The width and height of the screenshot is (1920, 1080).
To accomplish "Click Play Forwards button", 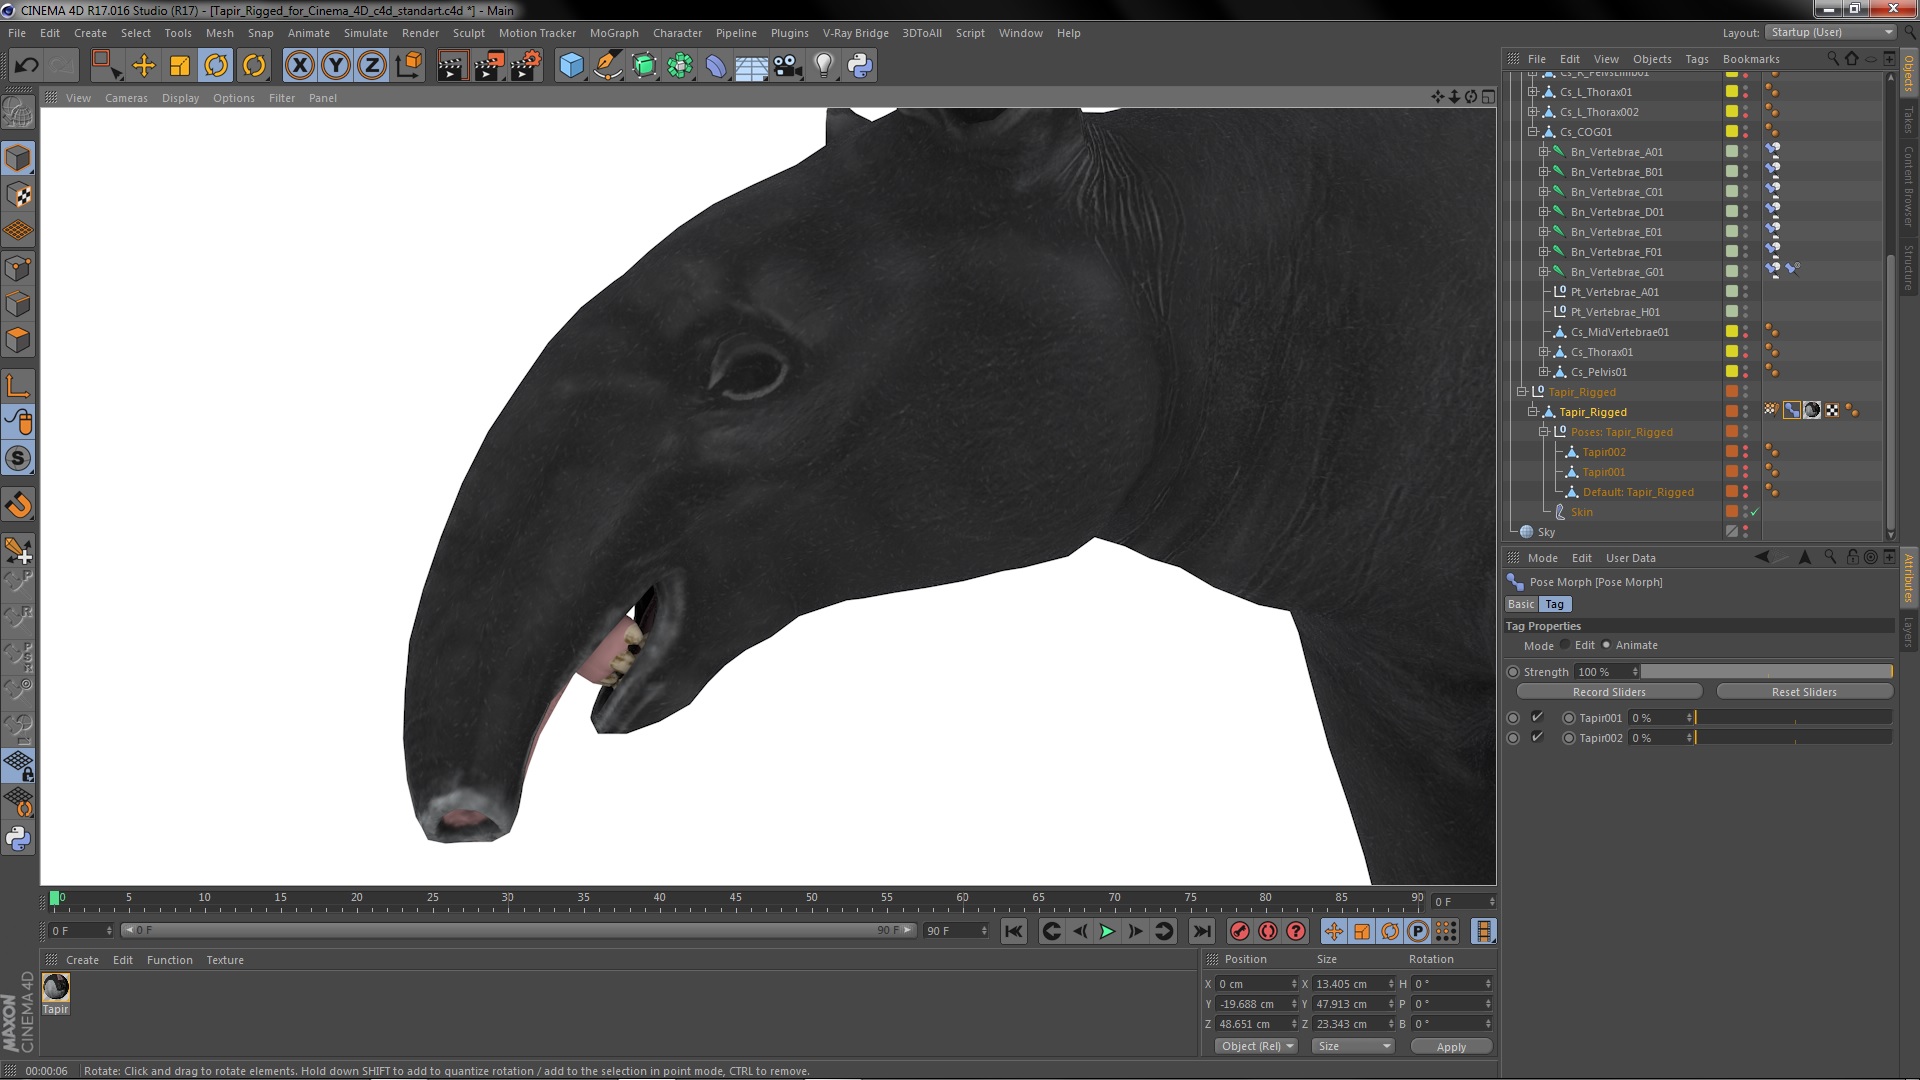I will 1107,932.
